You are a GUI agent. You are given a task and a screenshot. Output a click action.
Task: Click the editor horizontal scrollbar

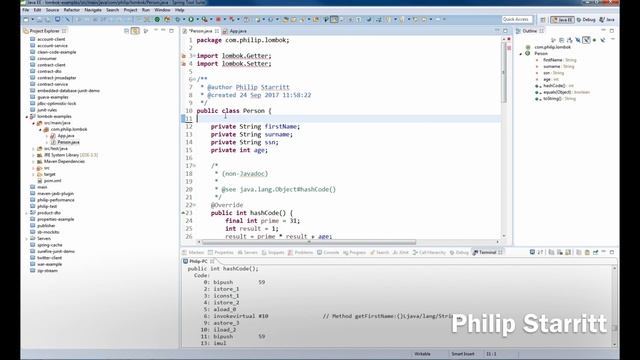[x=309, y=242]
